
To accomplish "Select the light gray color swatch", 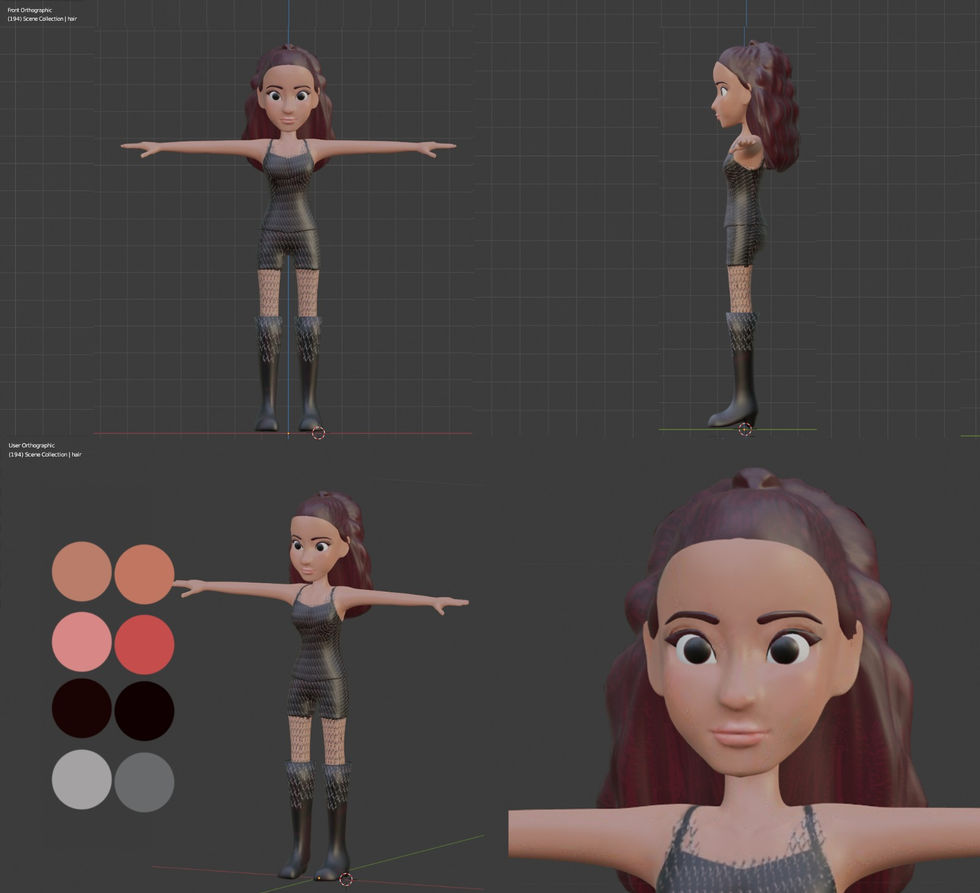I will click(x=81, y=779).
